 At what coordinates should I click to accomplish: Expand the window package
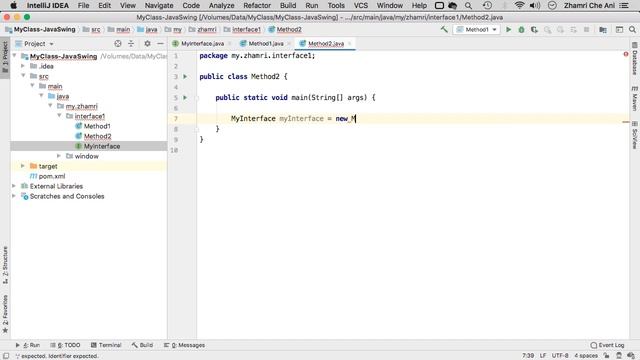click(59, 156)
